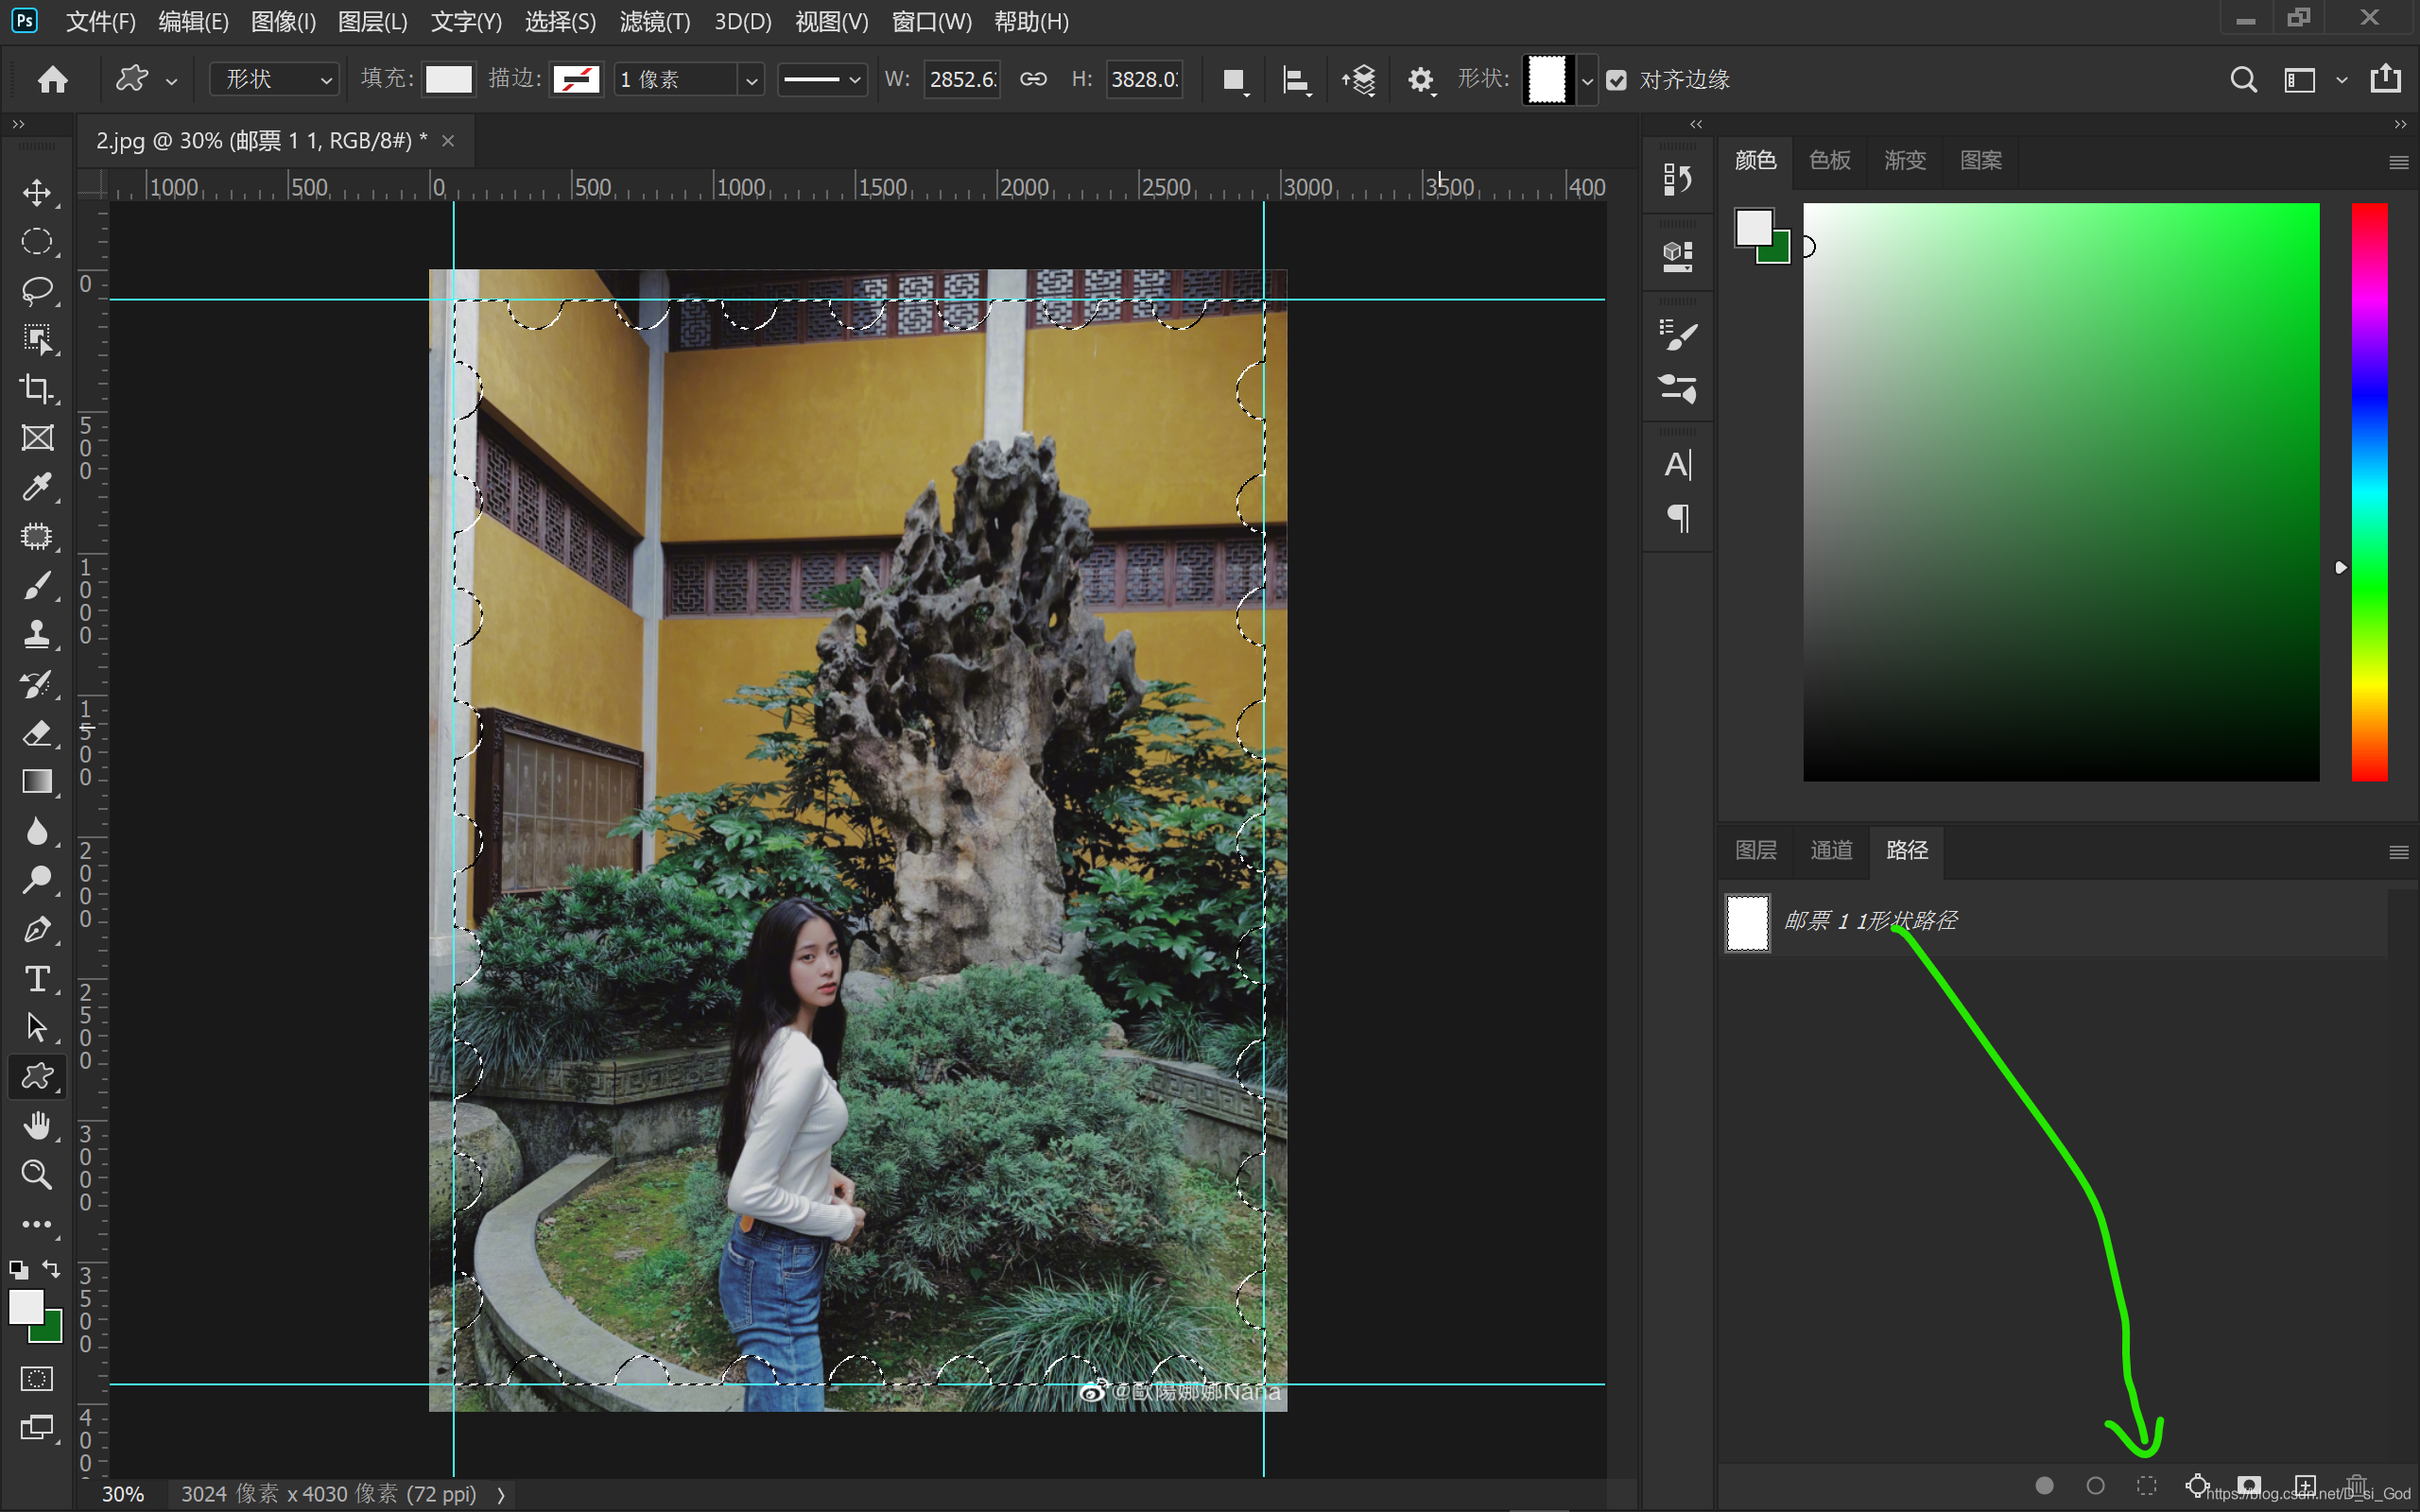Viewport: 2420px width, 1512px height.
Task: Select the Pen tool
Action: pyautogui.click(x=37, y=929)
